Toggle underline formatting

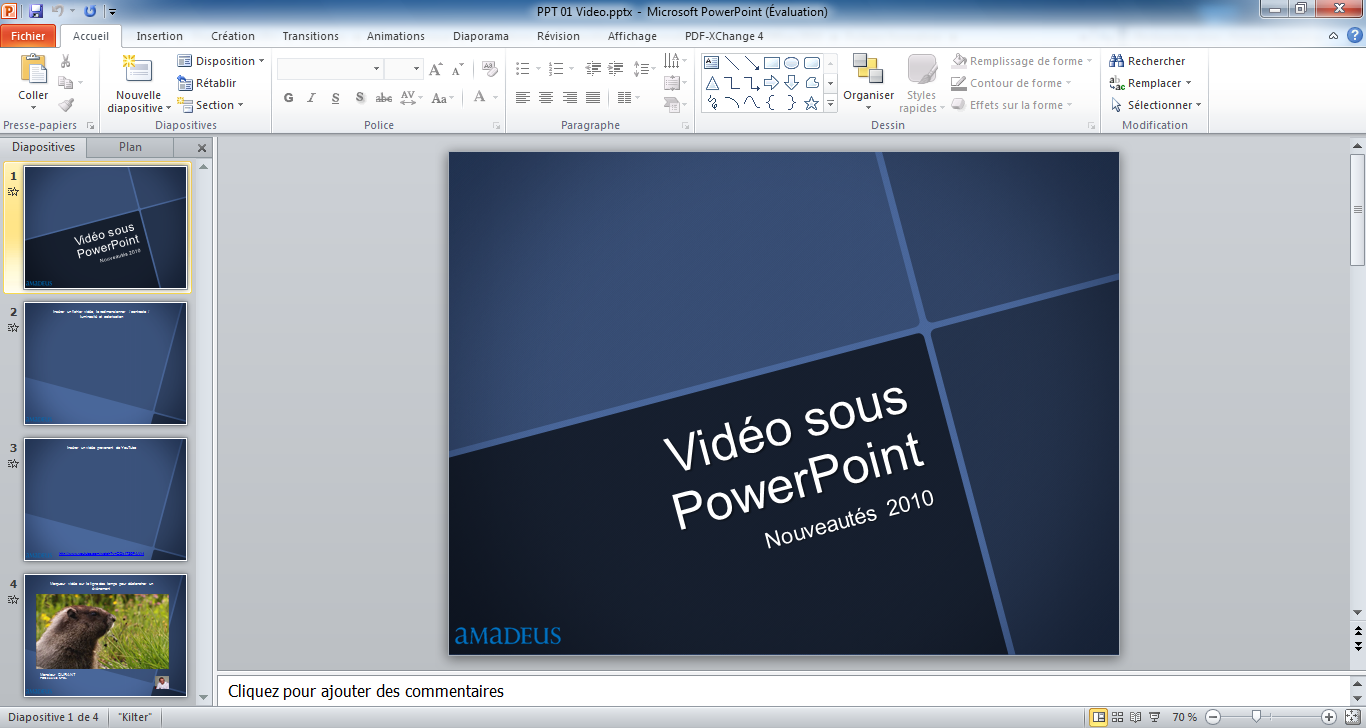[335, 98]
